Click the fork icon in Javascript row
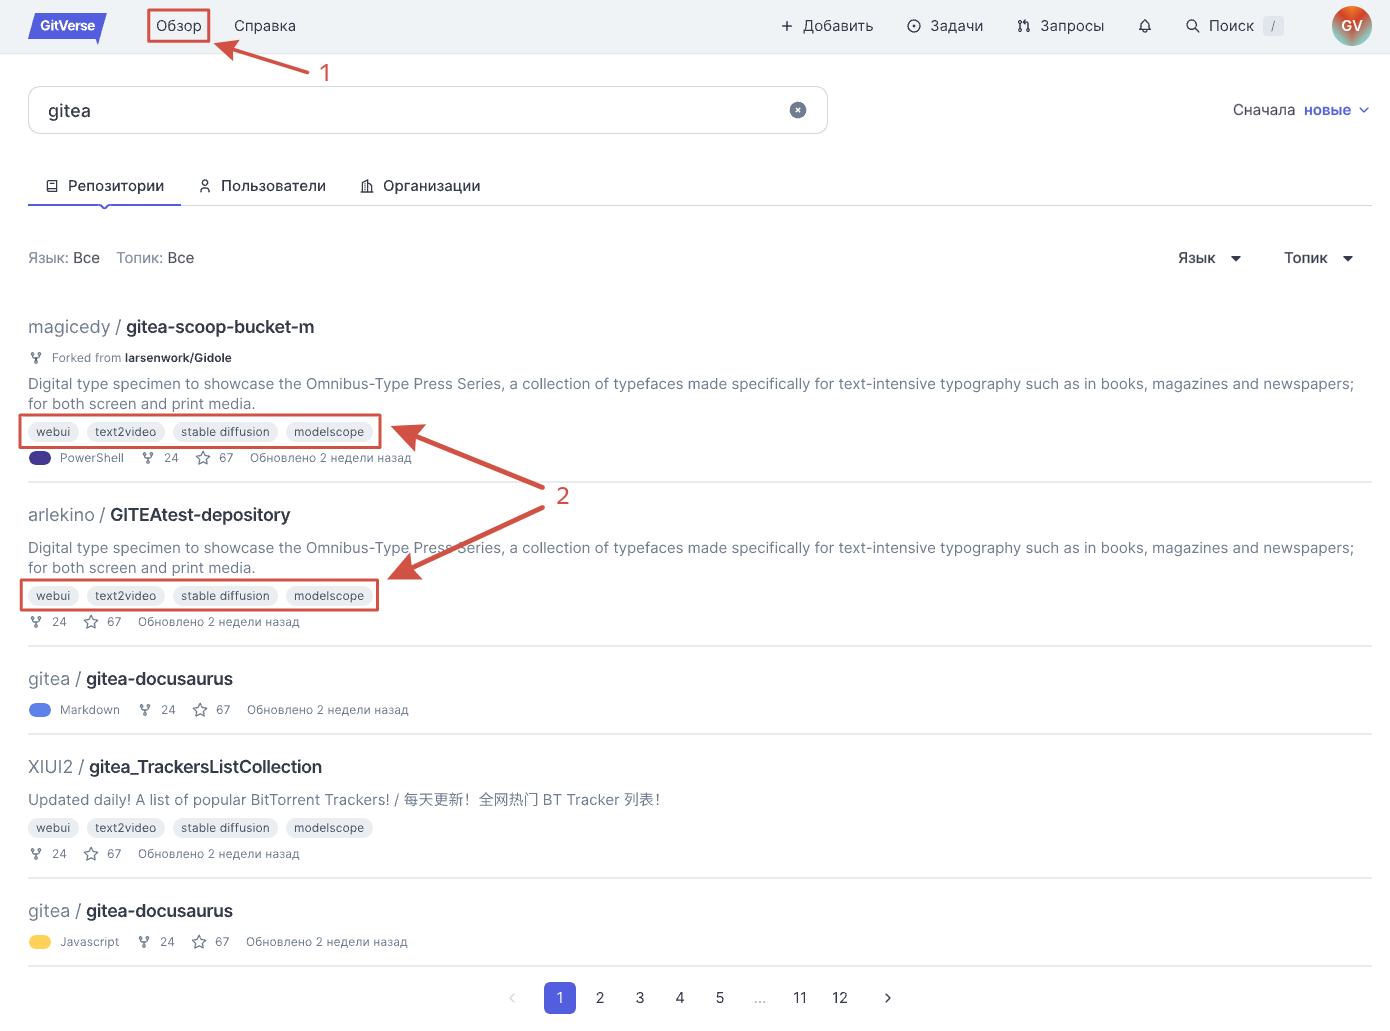This screenshot has height=1031, width=1390. tap(144, 942)
